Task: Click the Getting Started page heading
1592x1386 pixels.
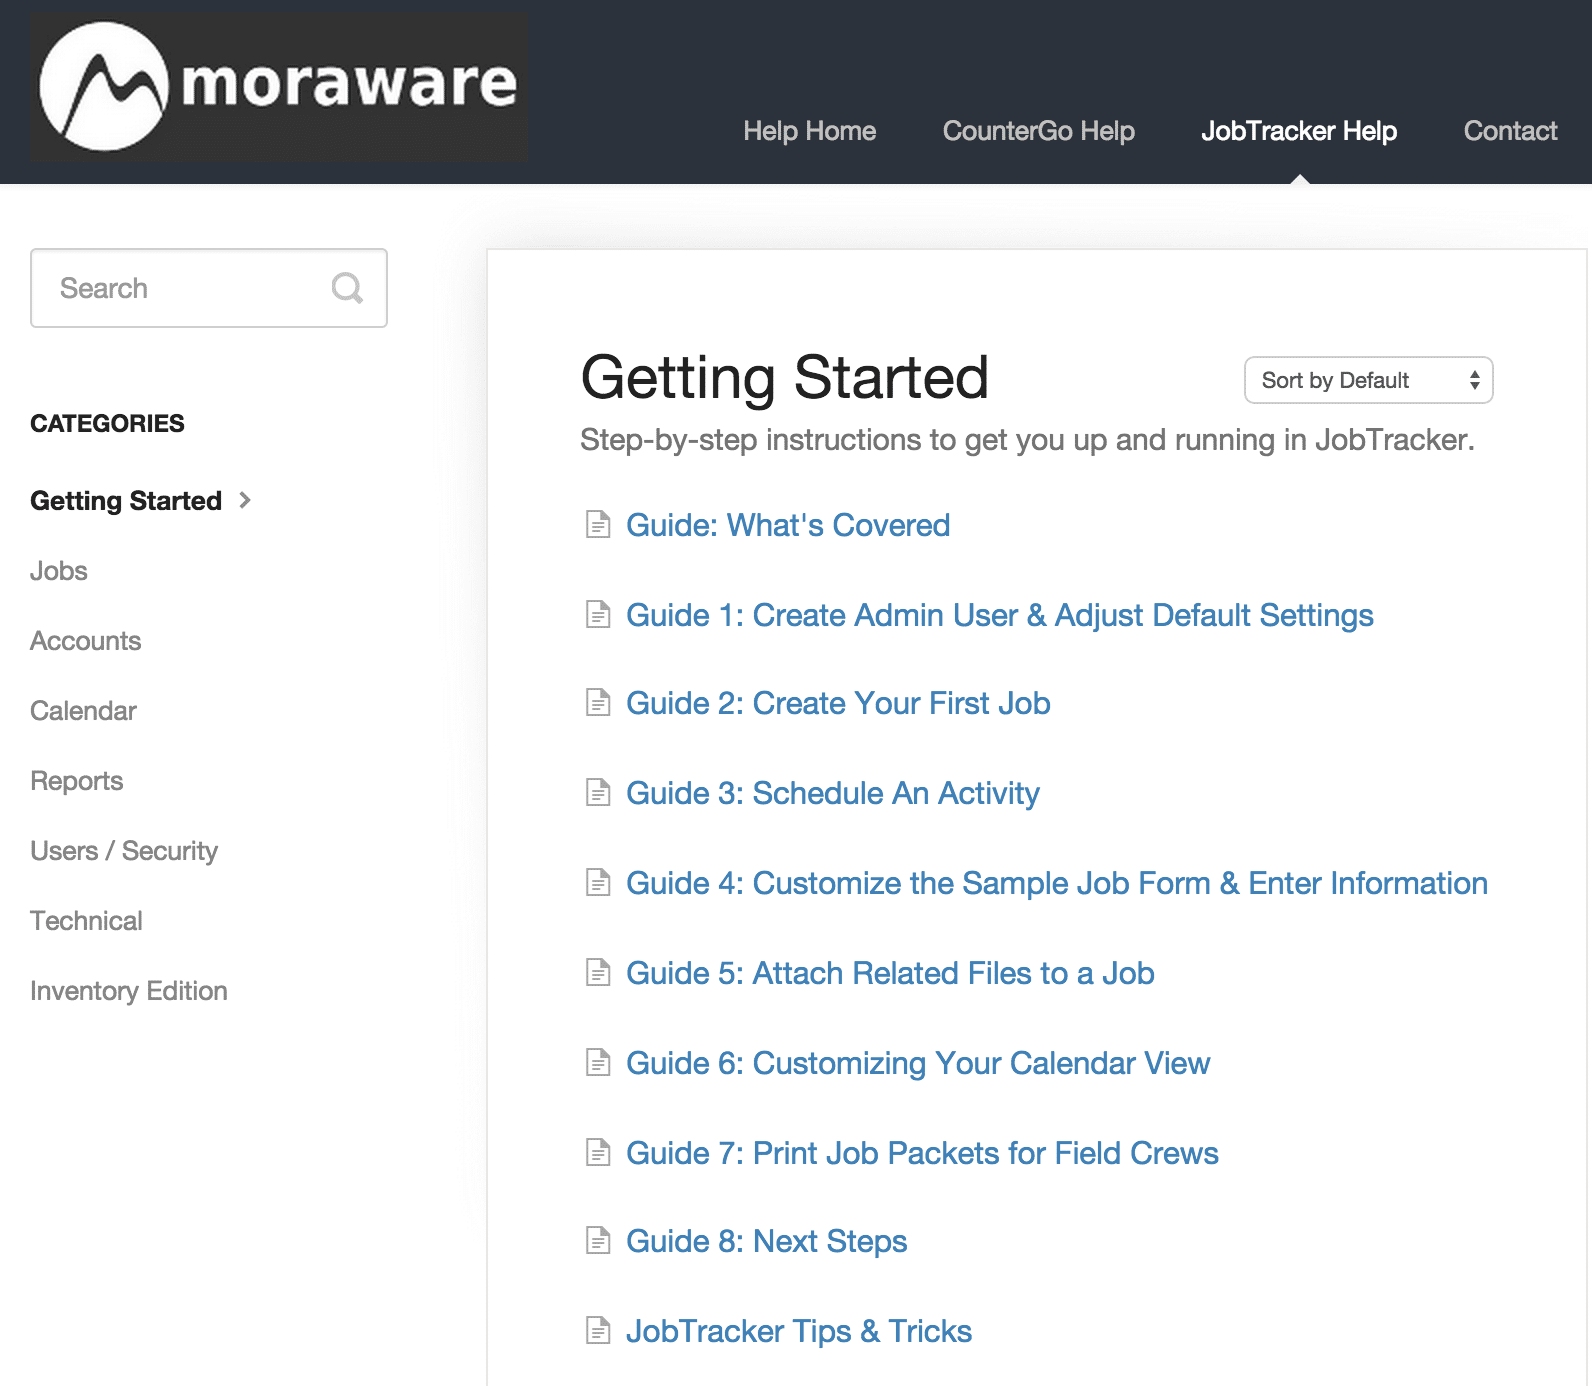Action: [785, 378]
